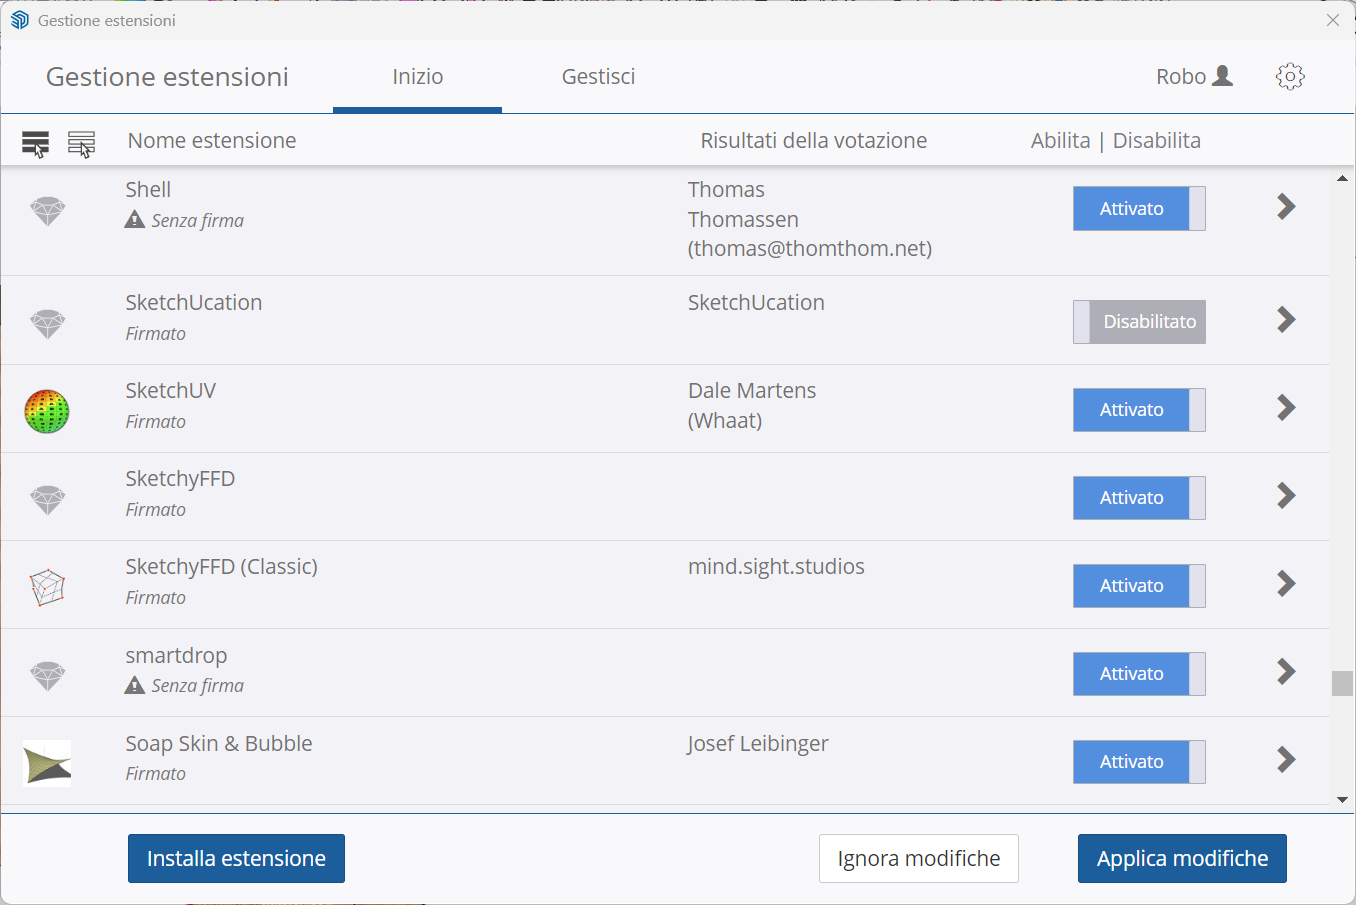Switch to the Gestisci tab

[x=598, y=77]
